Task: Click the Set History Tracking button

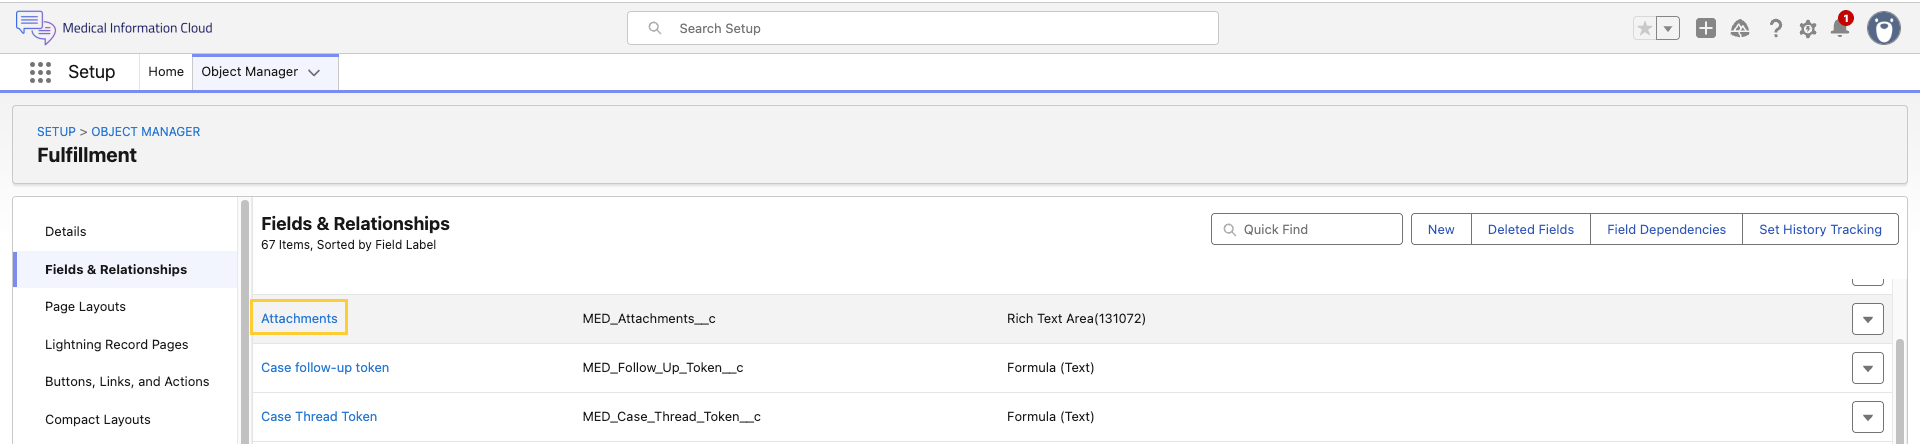Action: tap(1820, 229)
